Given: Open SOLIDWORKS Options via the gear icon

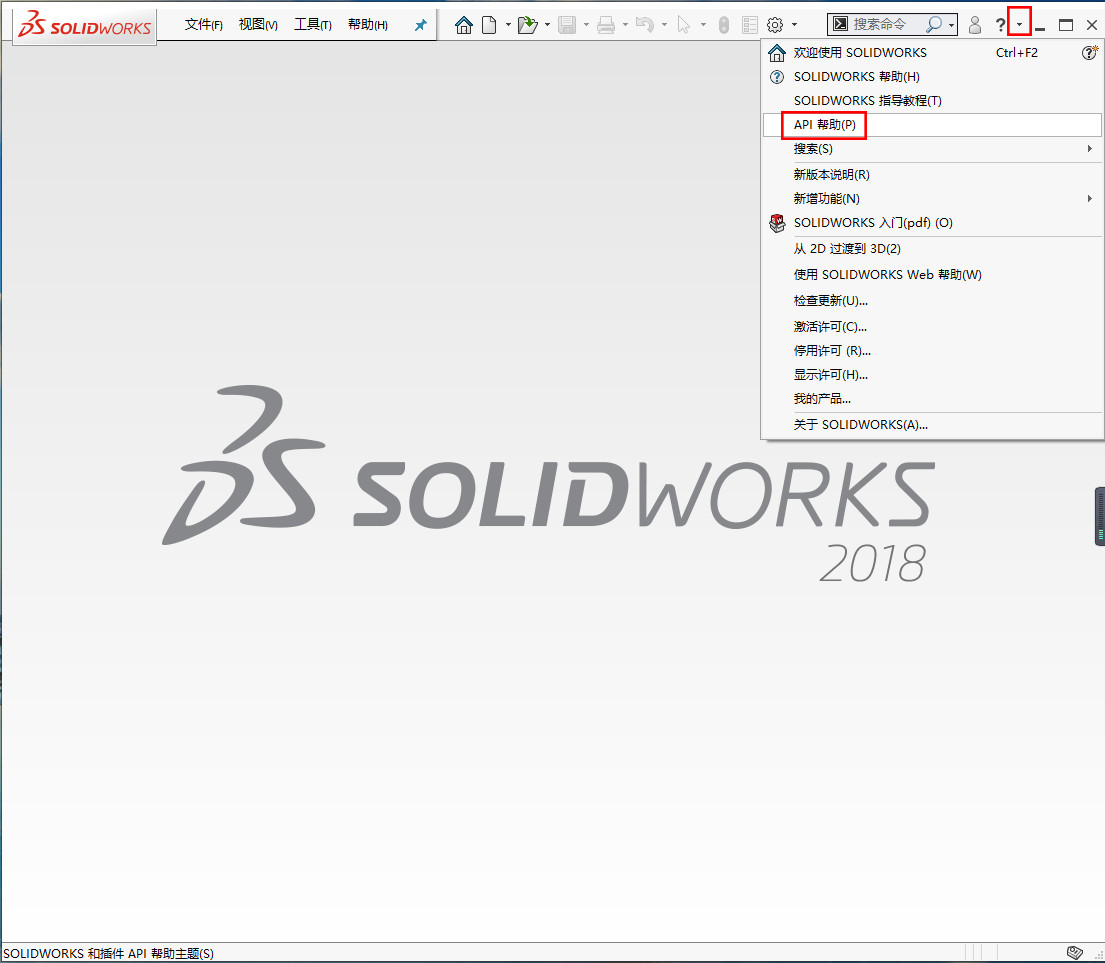Looking at the screenshot, I should [x=773, y=24].
